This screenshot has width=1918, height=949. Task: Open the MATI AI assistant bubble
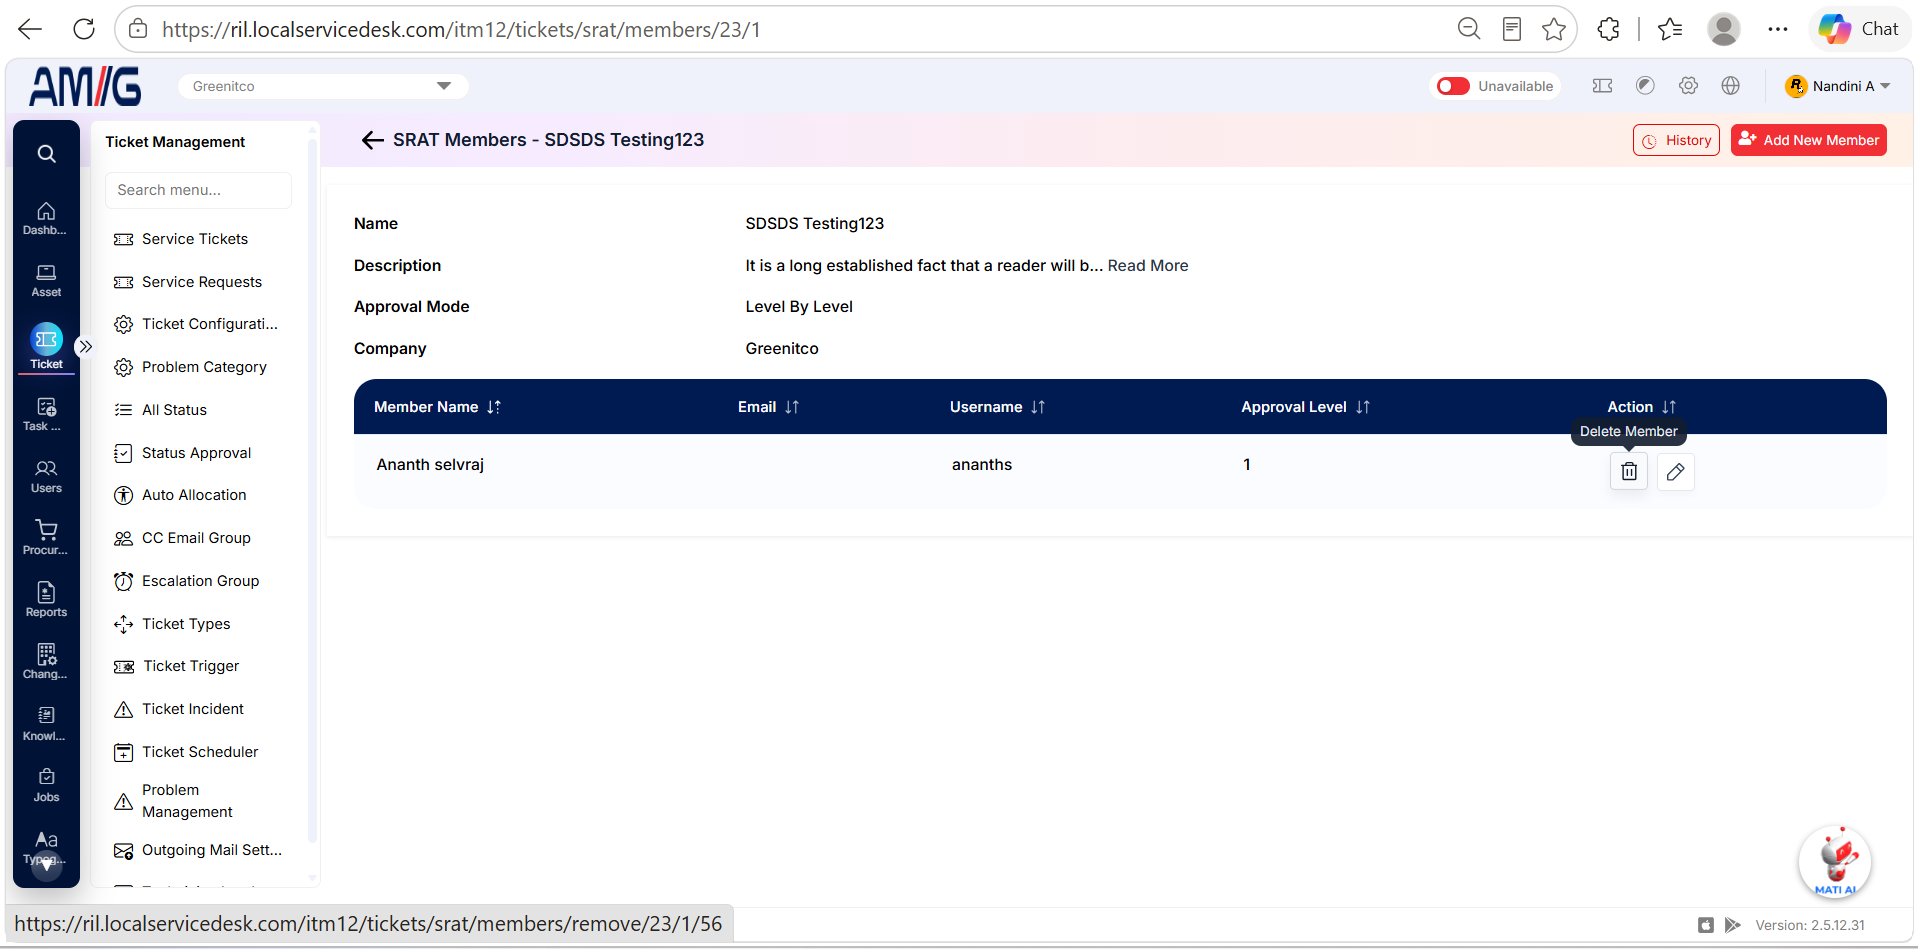(1834, 862)
